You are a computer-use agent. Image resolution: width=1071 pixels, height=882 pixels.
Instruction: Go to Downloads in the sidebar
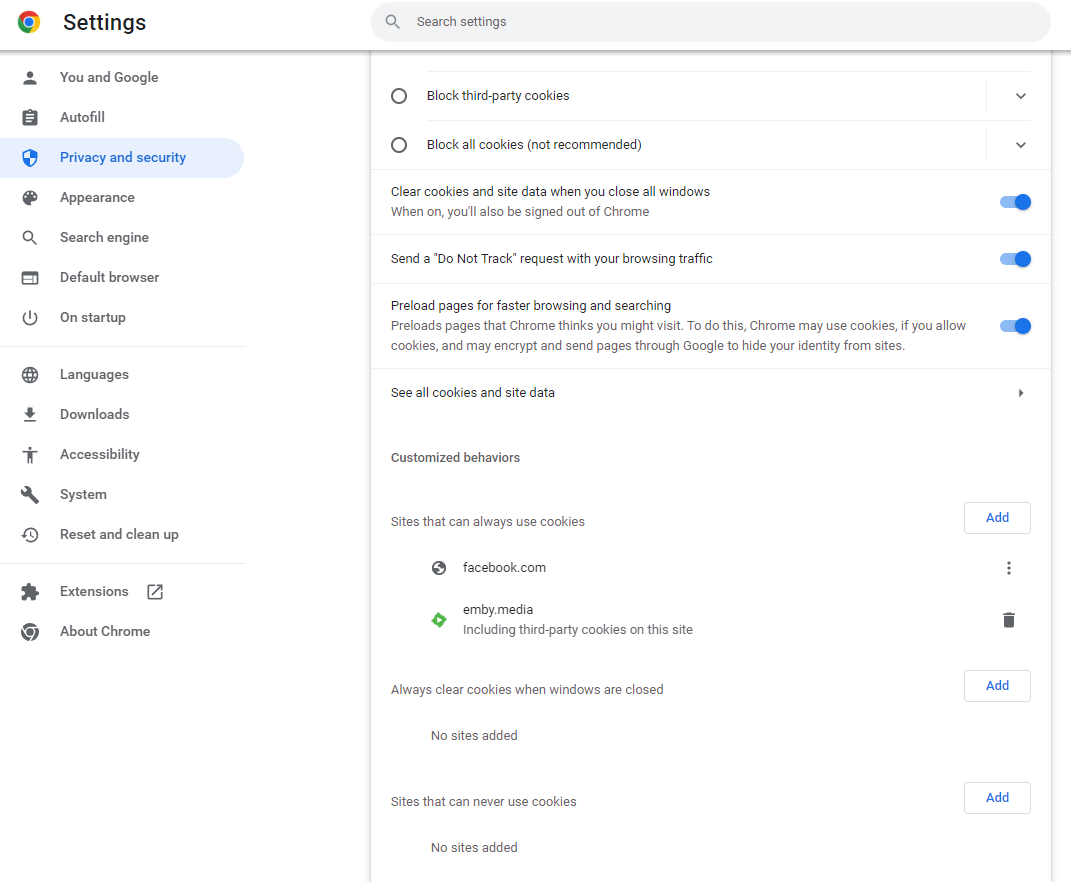coord(94,415)
